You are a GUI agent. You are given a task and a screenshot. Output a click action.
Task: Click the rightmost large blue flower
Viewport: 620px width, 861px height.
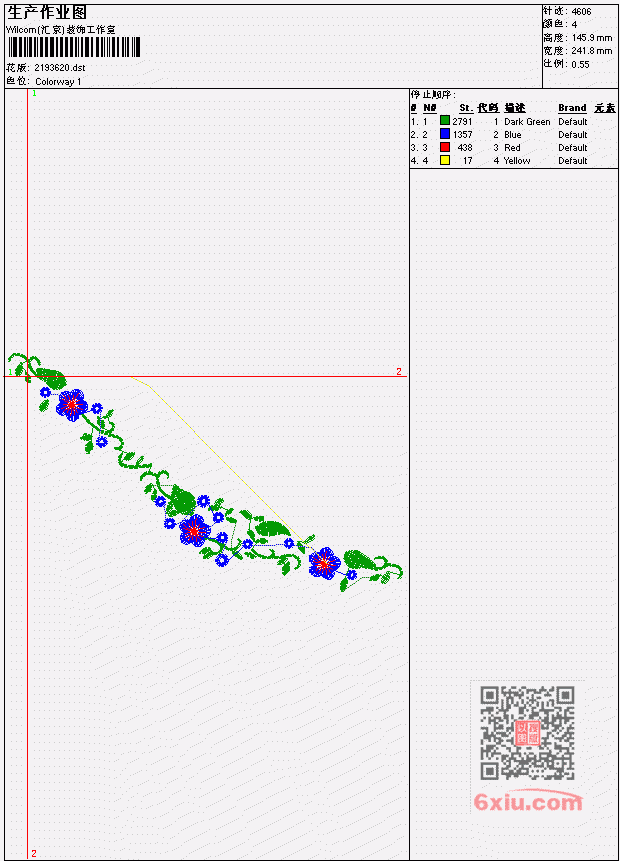[x=325, y=563]
